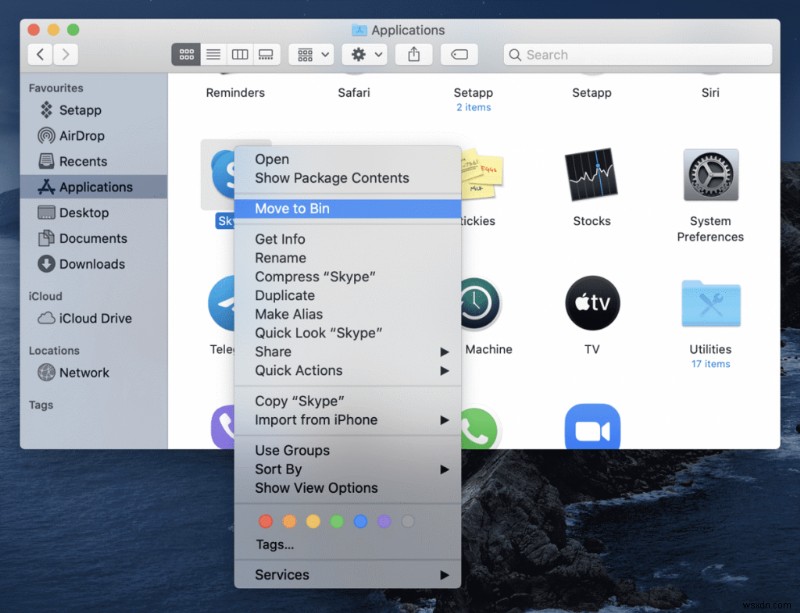Click the Share button in the toolbar
Viewport: 800px width, 613px height.
point(414,54)
